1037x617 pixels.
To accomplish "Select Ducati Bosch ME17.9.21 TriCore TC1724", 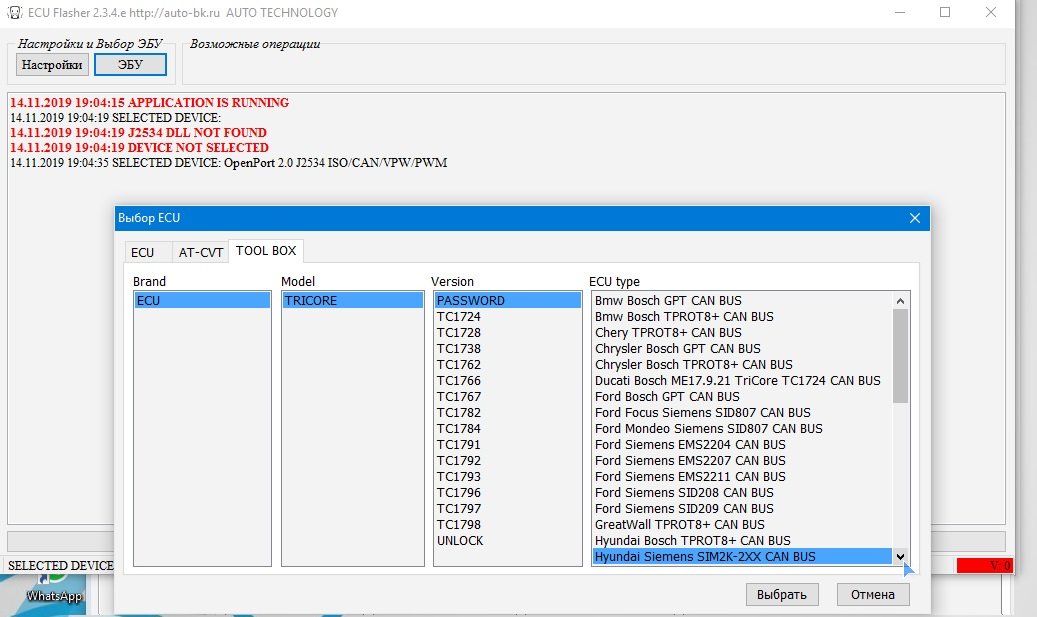I will (x=737, y=381).
